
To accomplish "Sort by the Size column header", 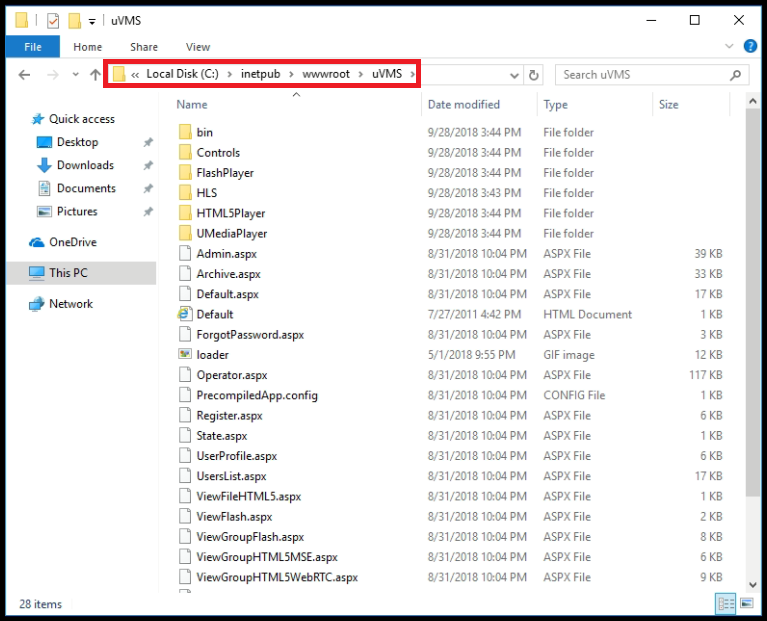I will [x=668, y=105].
